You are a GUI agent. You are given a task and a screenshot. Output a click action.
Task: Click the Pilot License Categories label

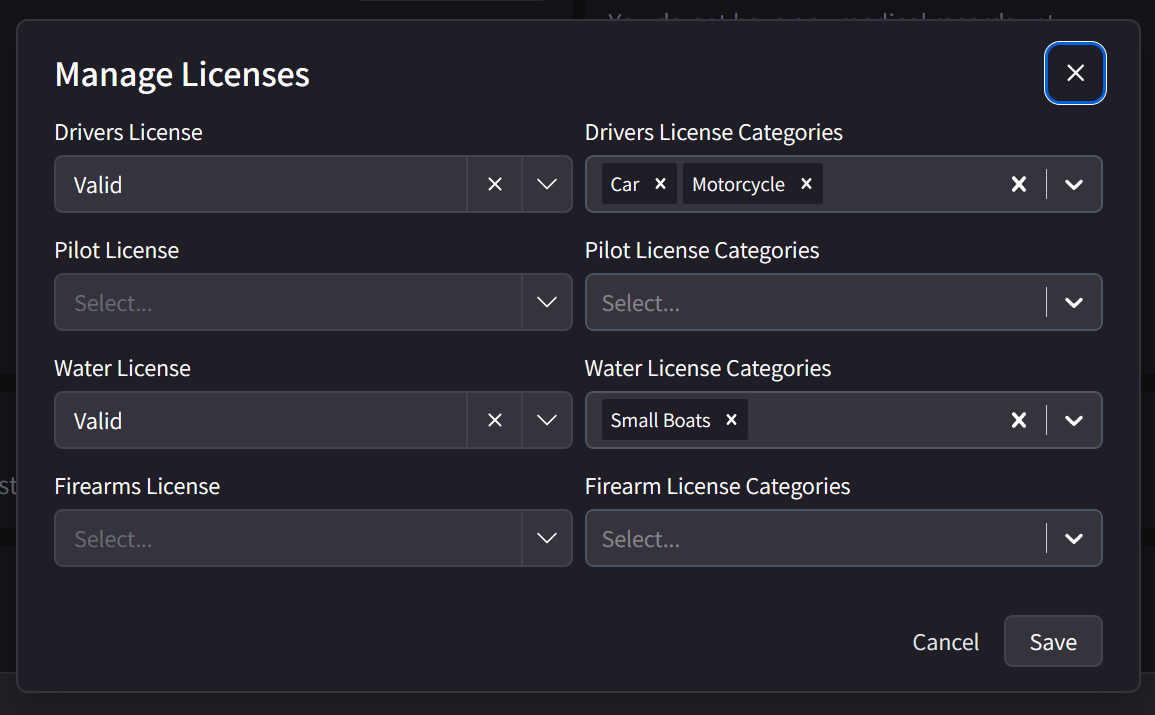tap(701, 250)
